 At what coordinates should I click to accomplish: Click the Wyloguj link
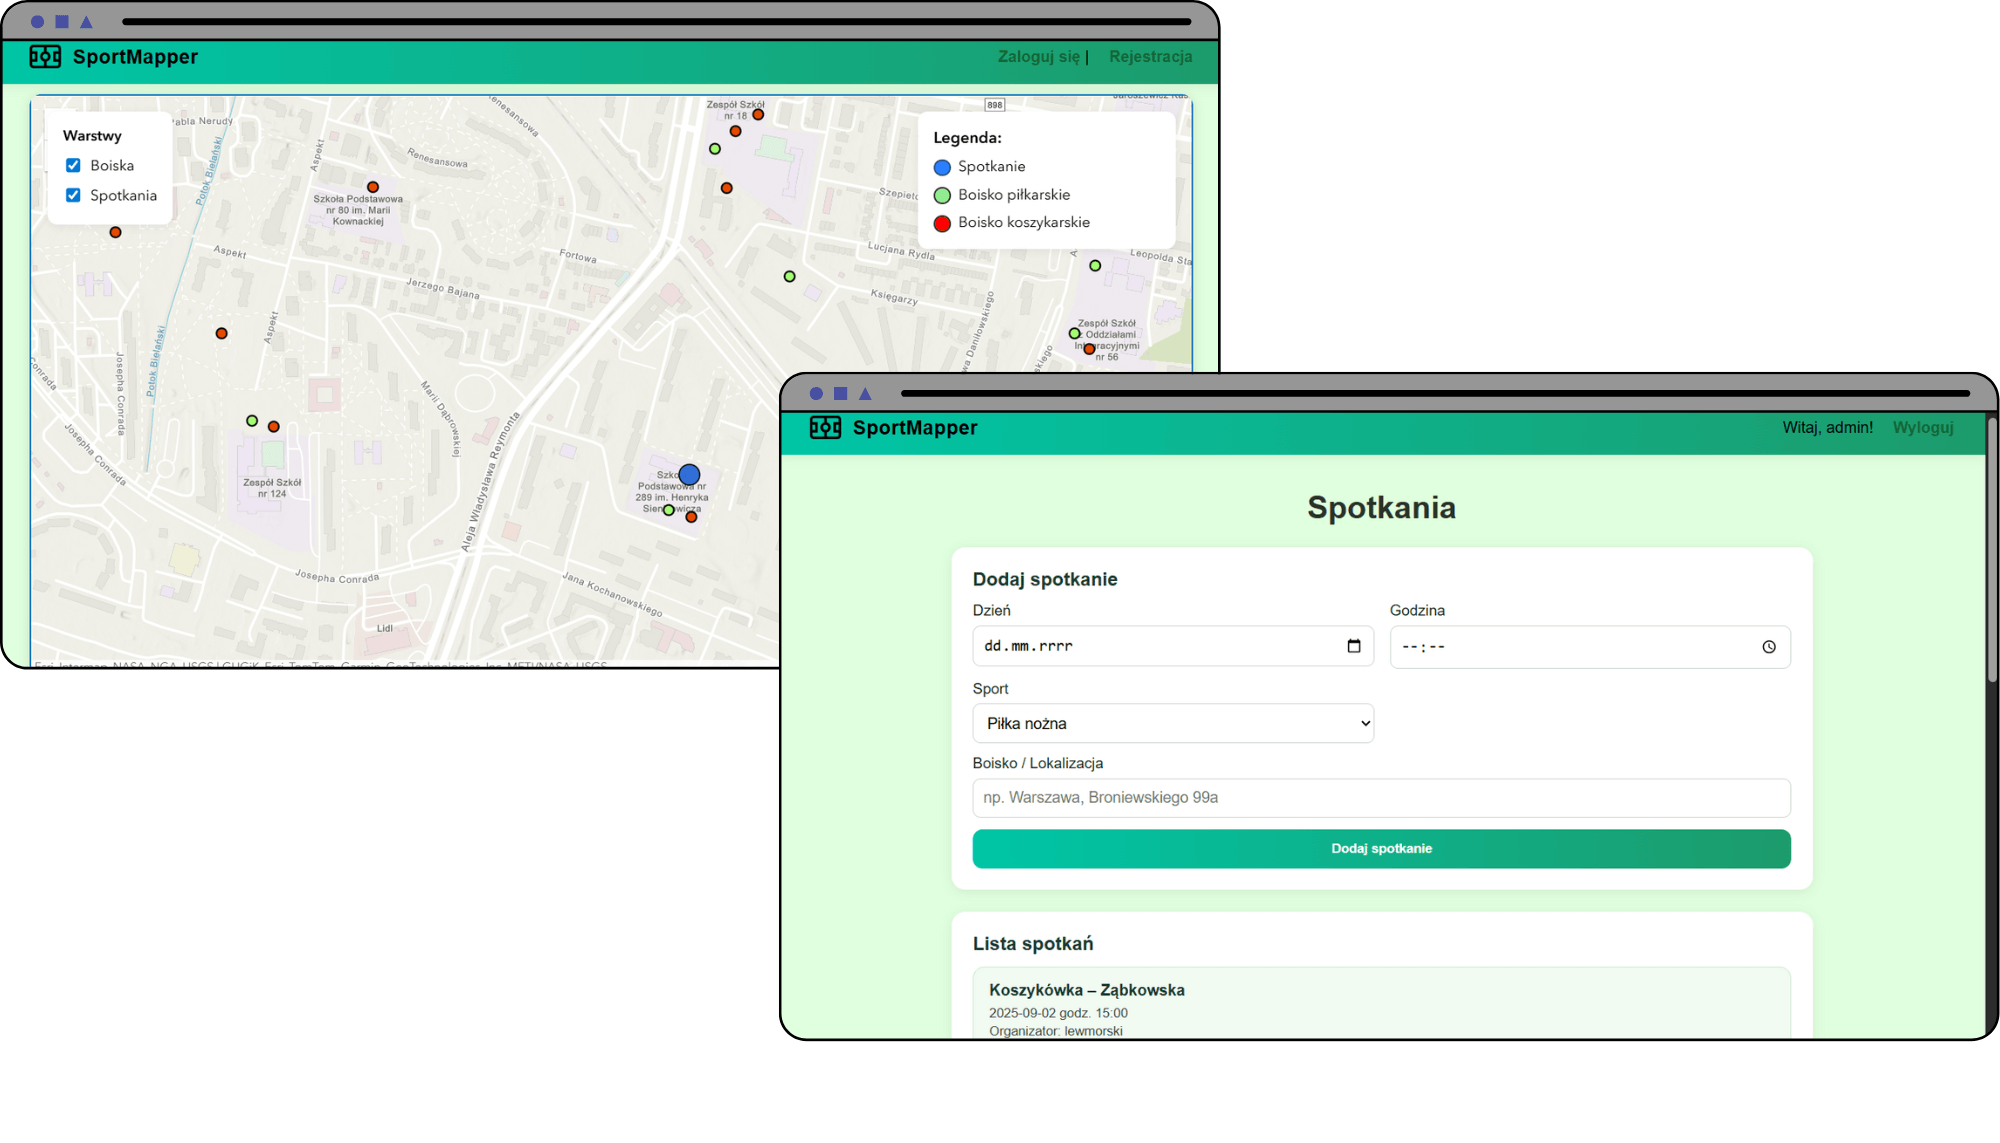[1922, 428]
